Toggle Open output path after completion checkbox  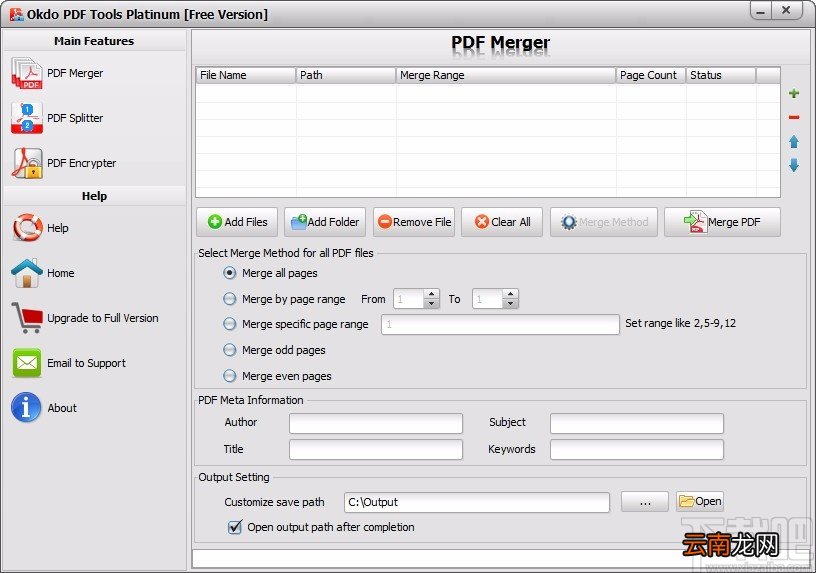pos(235,527)
